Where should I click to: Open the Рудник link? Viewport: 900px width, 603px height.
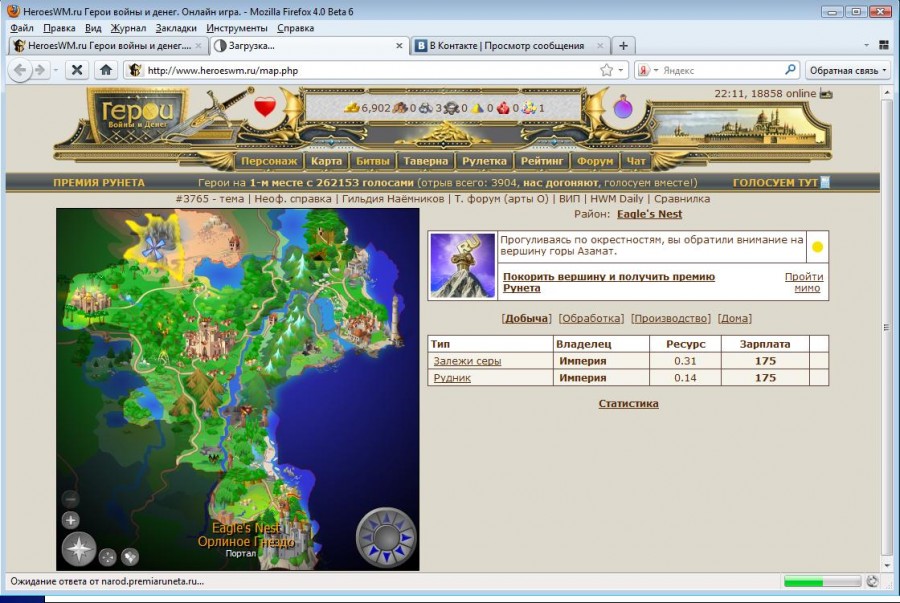point(452,378)
